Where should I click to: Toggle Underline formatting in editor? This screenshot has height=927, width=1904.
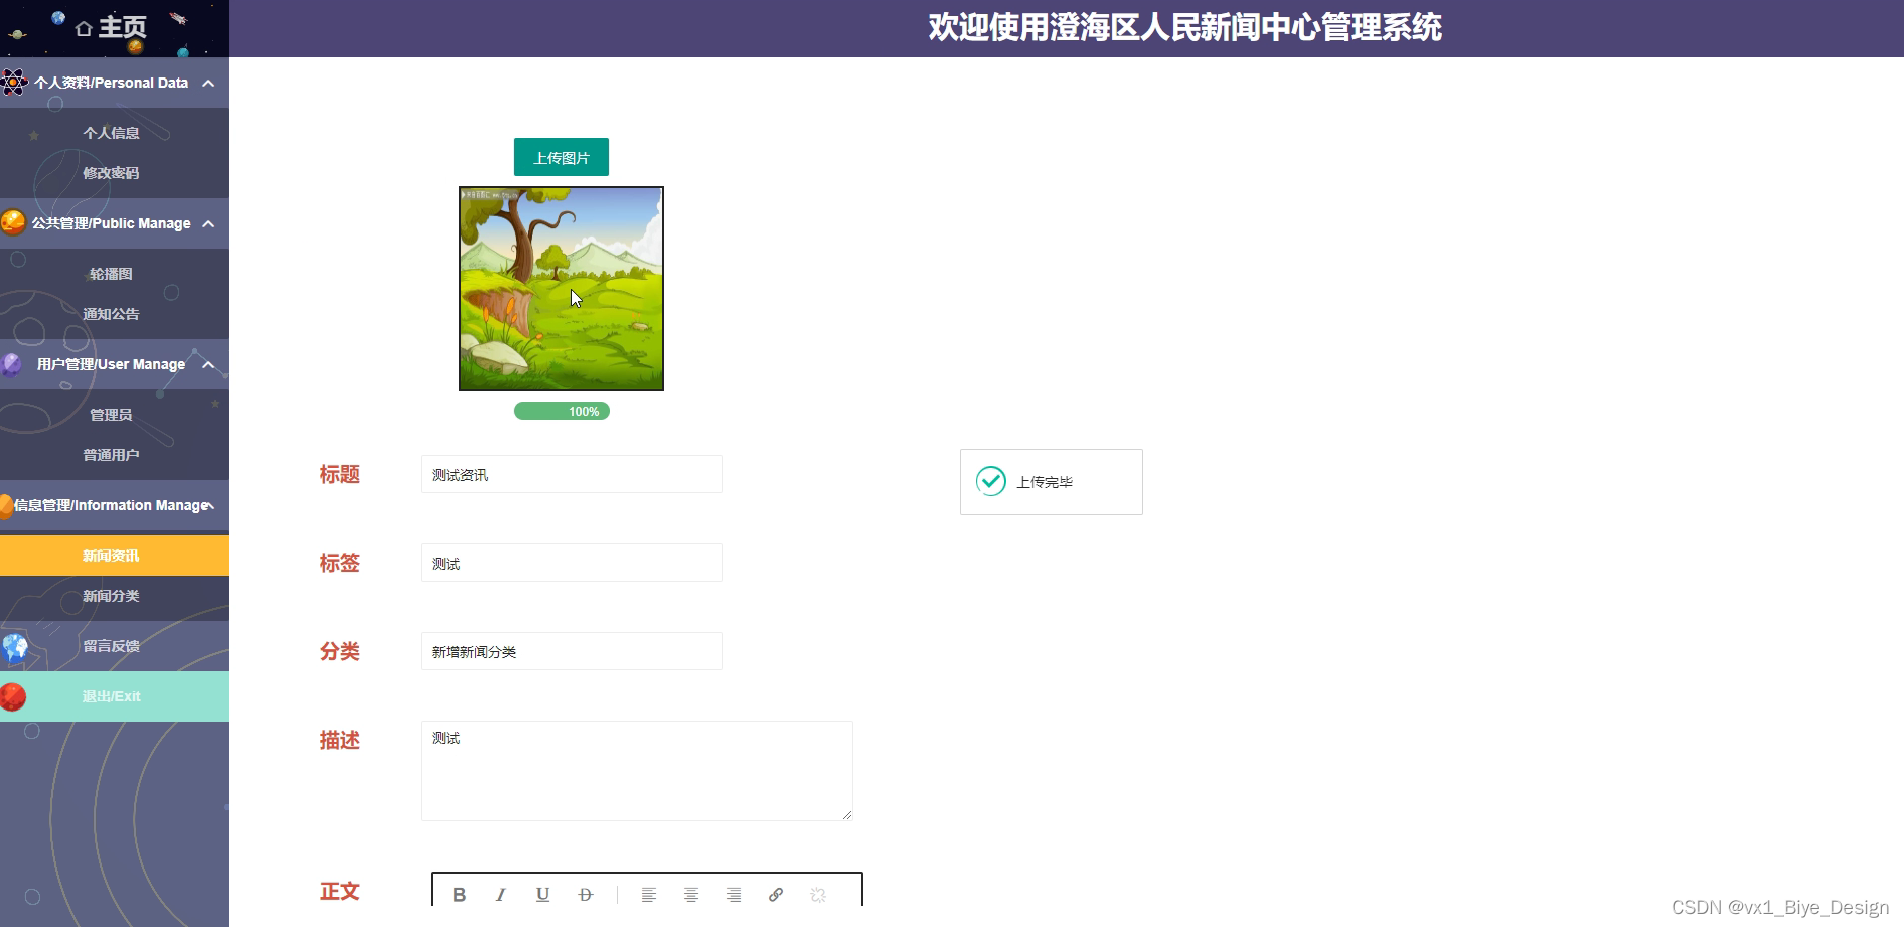(x=542, y=895)
